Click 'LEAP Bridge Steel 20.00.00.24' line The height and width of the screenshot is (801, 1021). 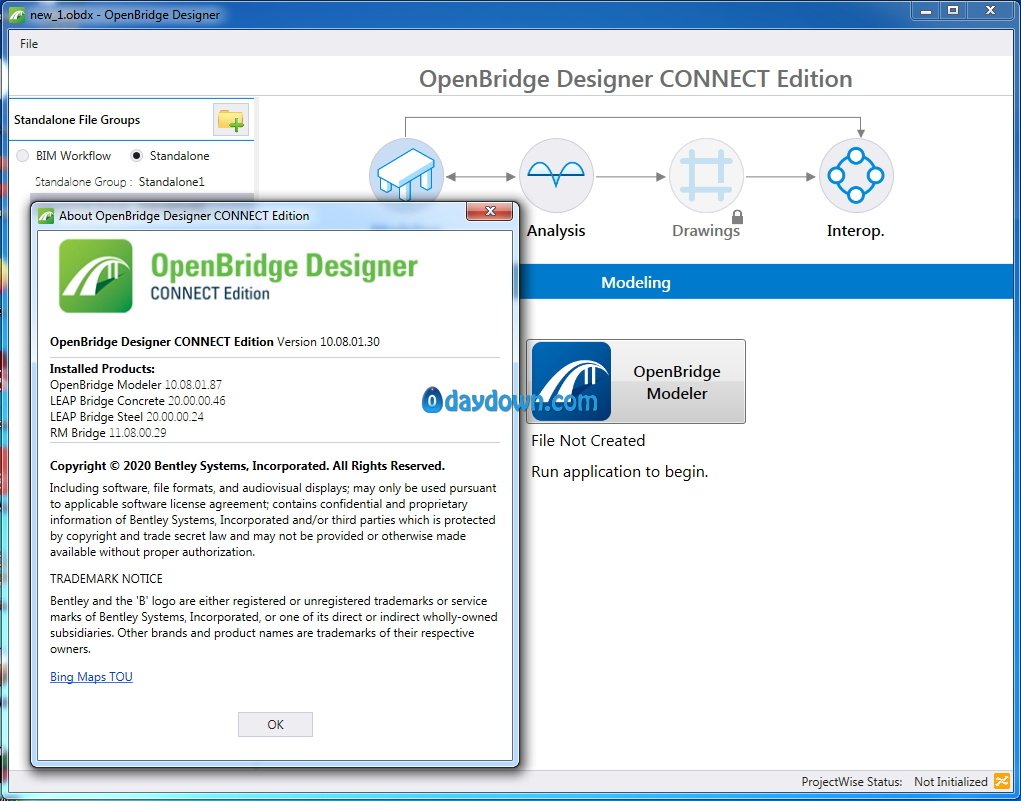[127, 417]
